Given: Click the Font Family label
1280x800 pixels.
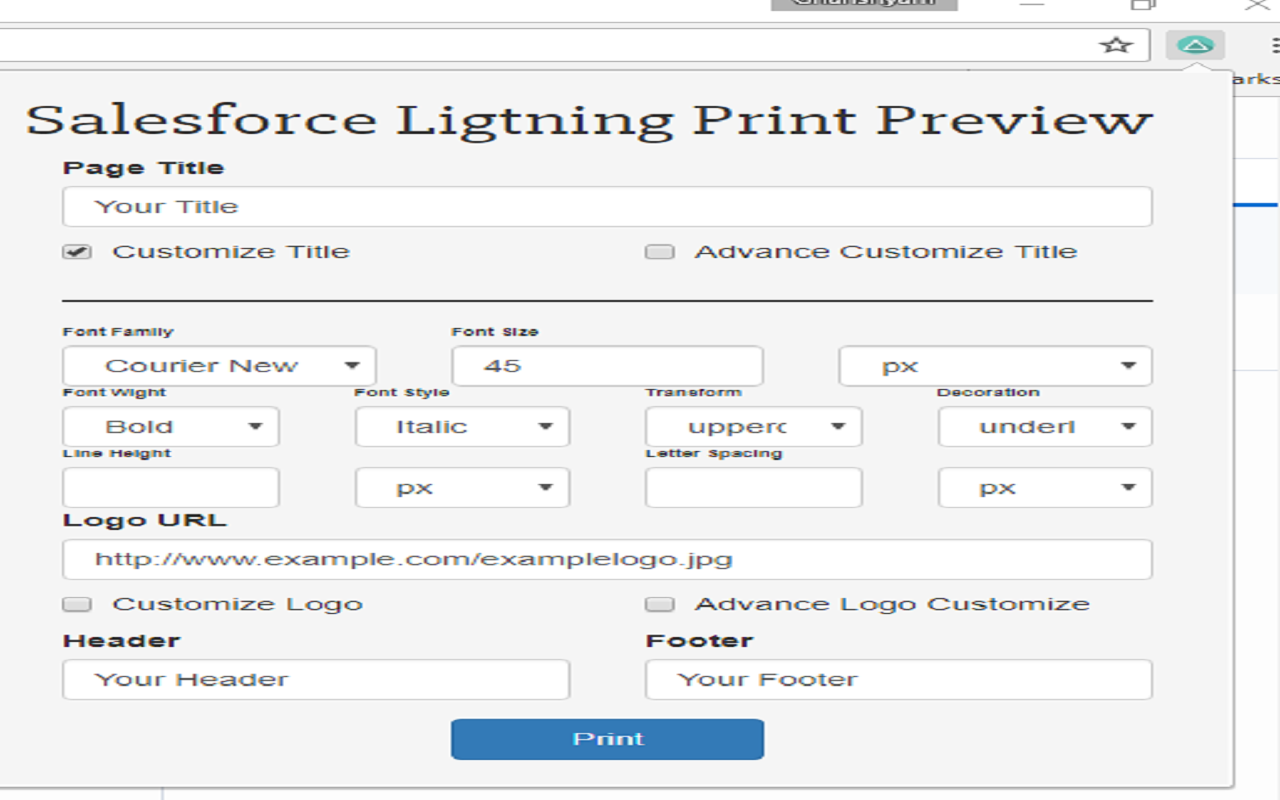Looking at the screenshot, I should pyautogui.click(x=118, y=332).
